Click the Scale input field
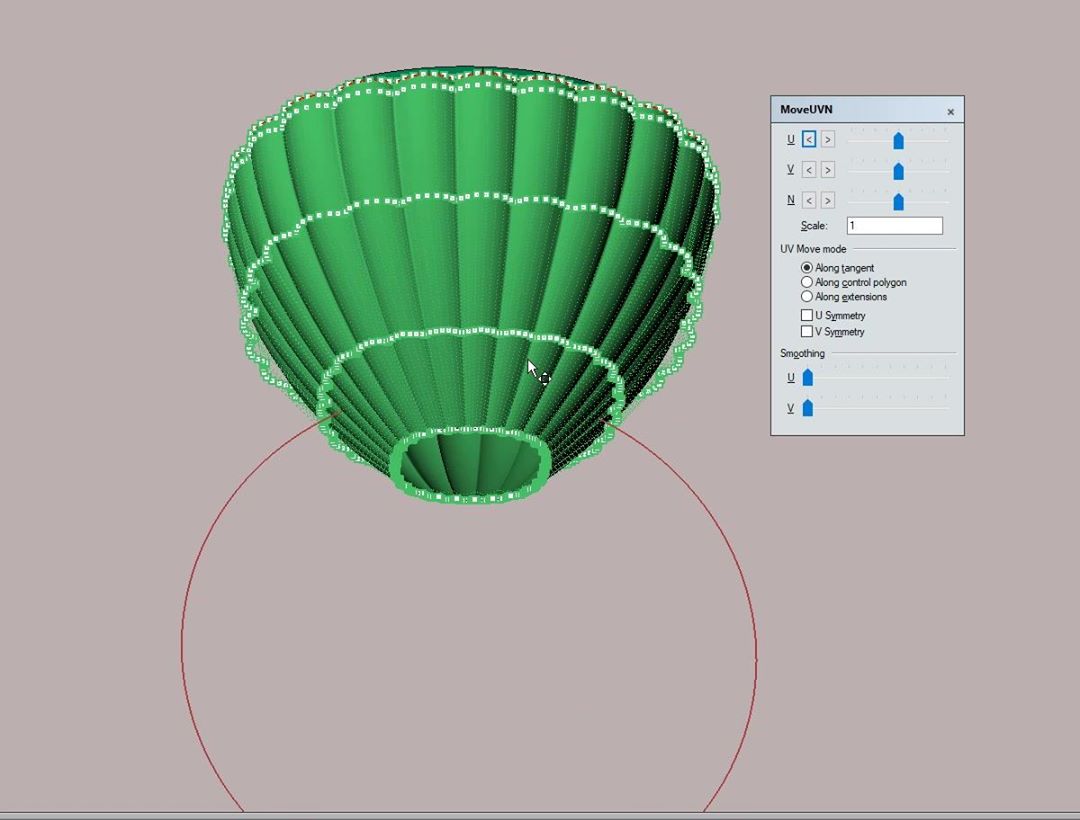 pyautogui.click(x=895, y=226)
